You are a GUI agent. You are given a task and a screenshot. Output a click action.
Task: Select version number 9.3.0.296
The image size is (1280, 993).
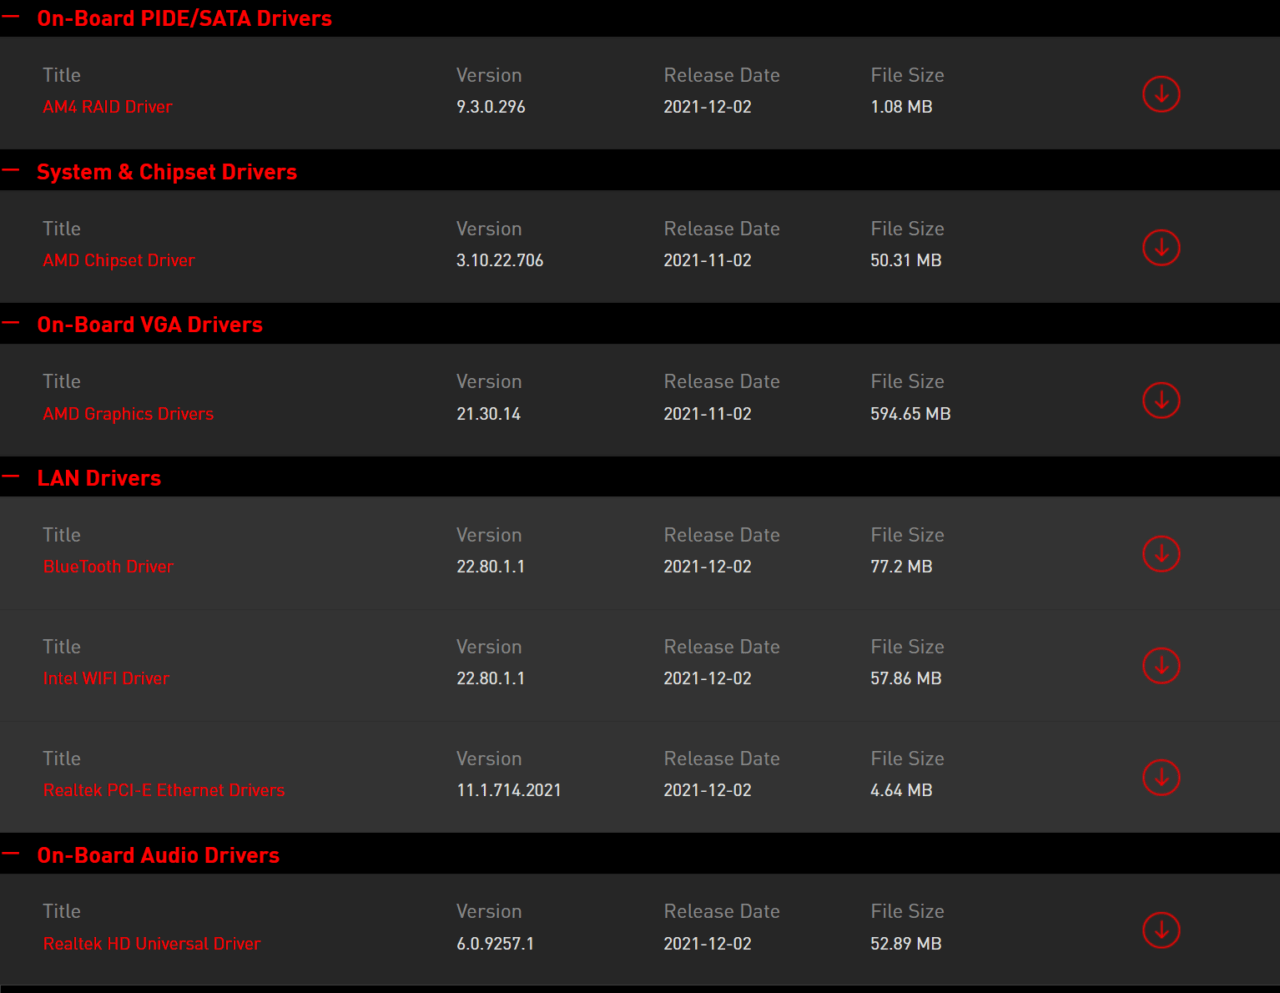491,107
